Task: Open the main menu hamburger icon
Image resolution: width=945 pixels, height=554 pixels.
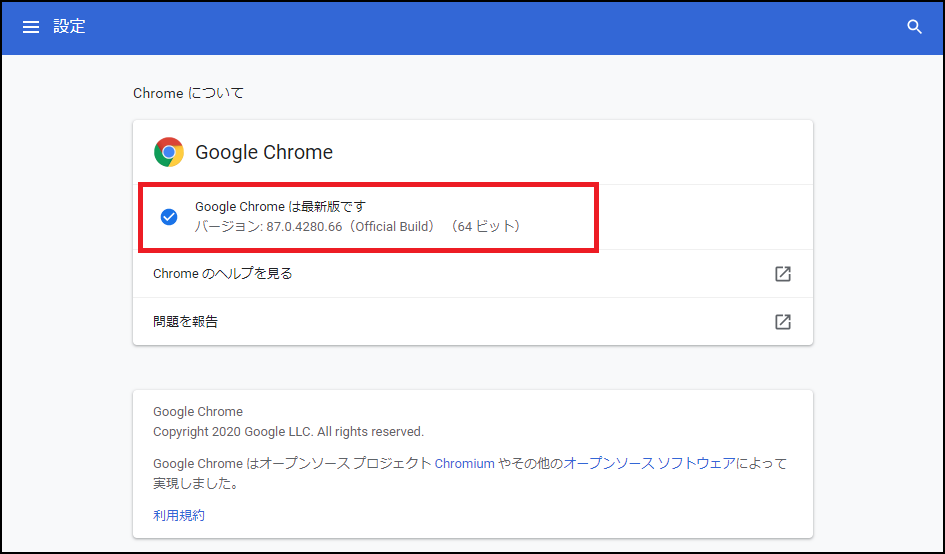Action: tap(31, 27)
